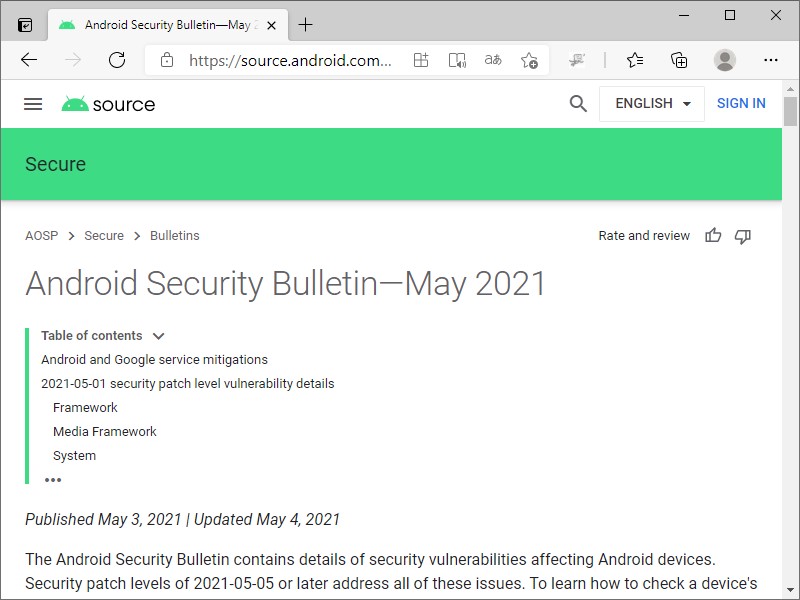This screenshot has width=800, height=600.
Task: Open a new browser tab
Action: coord(306,25)
